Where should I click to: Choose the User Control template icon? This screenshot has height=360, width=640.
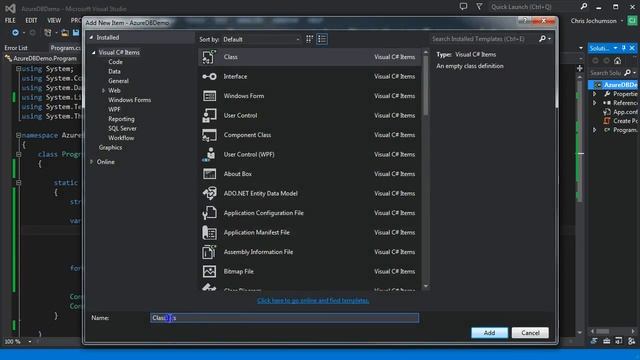209,116
